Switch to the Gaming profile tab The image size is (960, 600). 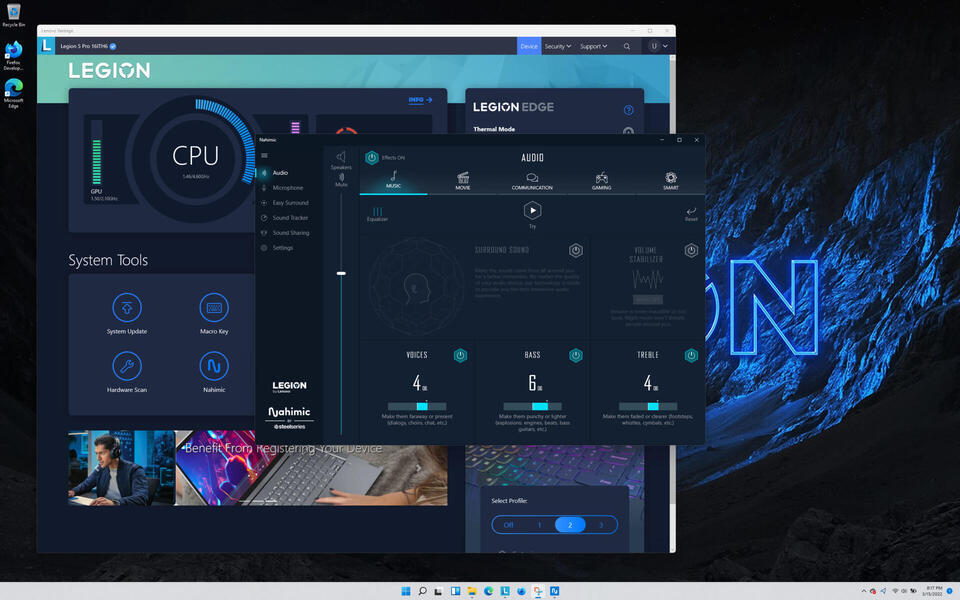tap(602, 181)
